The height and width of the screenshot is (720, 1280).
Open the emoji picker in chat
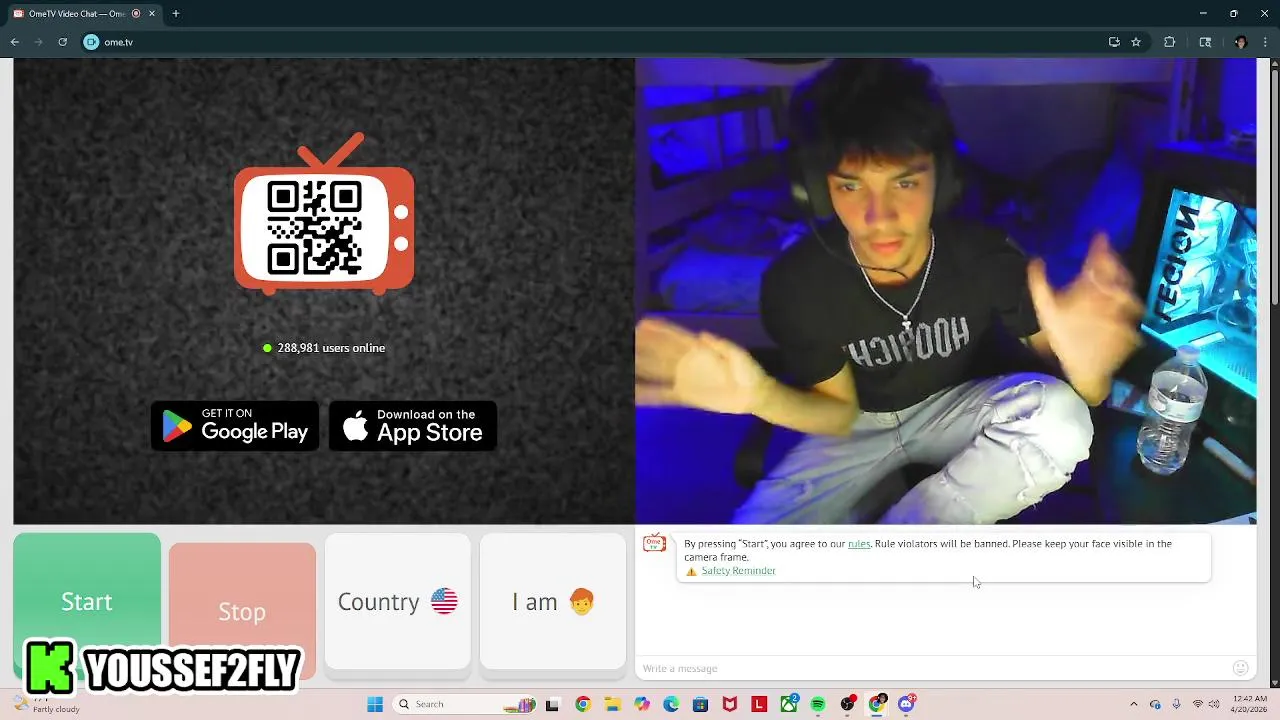pyautogui.click(x=1241, y=668)
